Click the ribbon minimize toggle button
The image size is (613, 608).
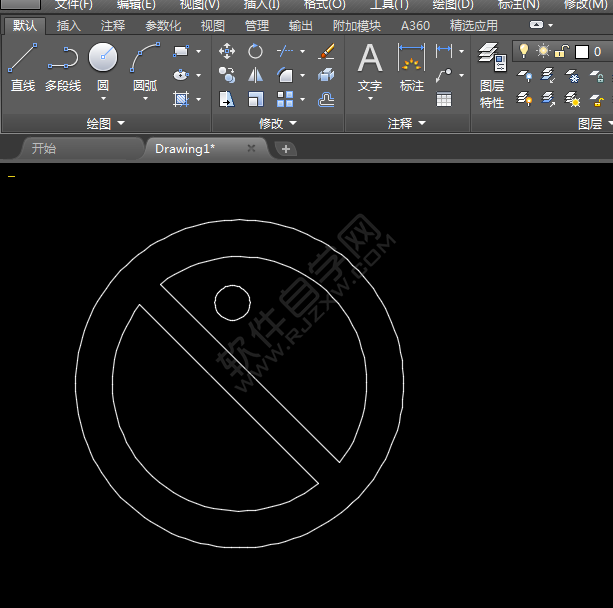[x=536, y=25]
